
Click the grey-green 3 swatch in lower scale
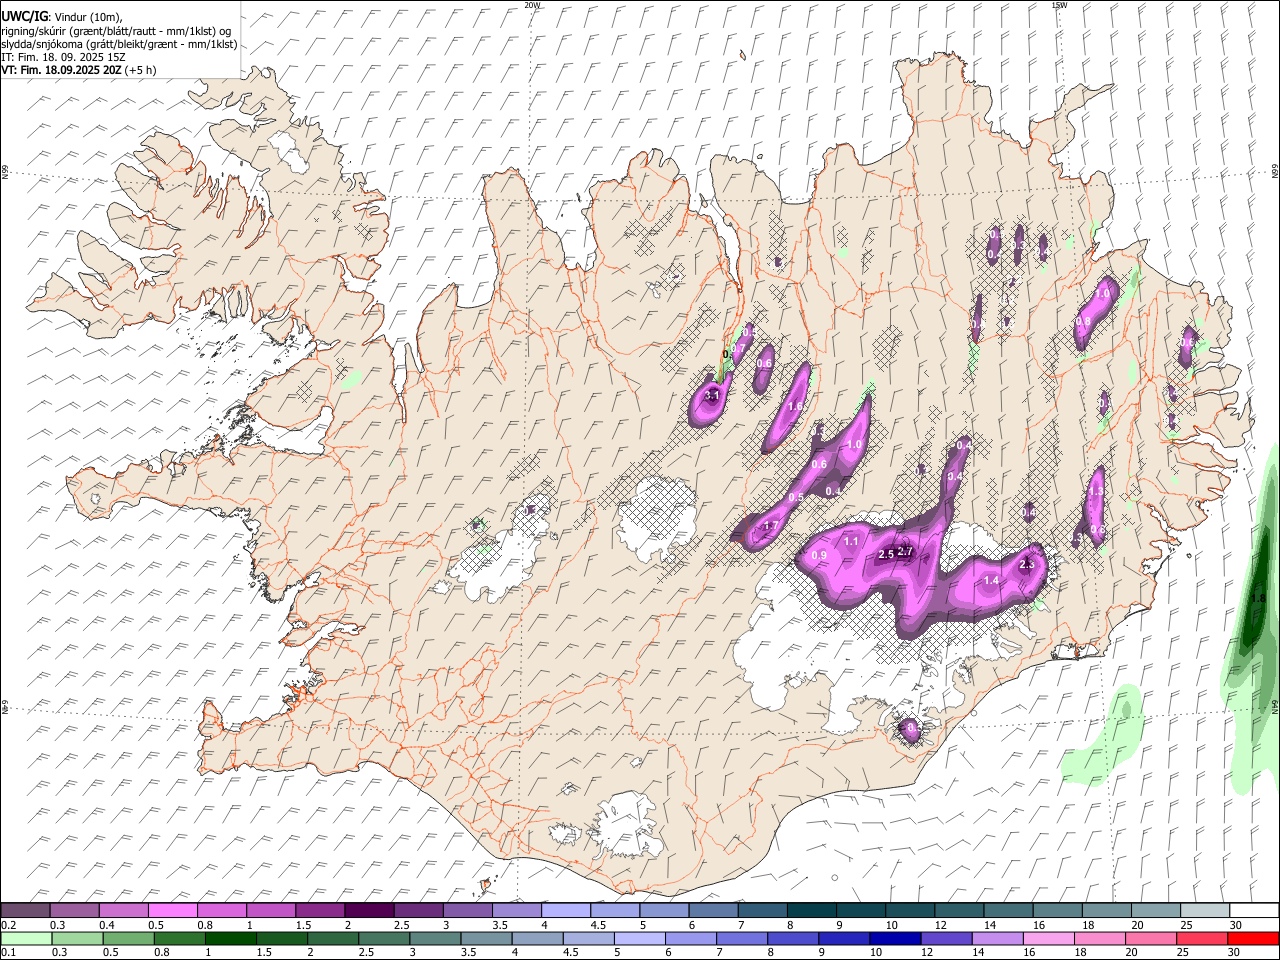(x=435, y=939)
